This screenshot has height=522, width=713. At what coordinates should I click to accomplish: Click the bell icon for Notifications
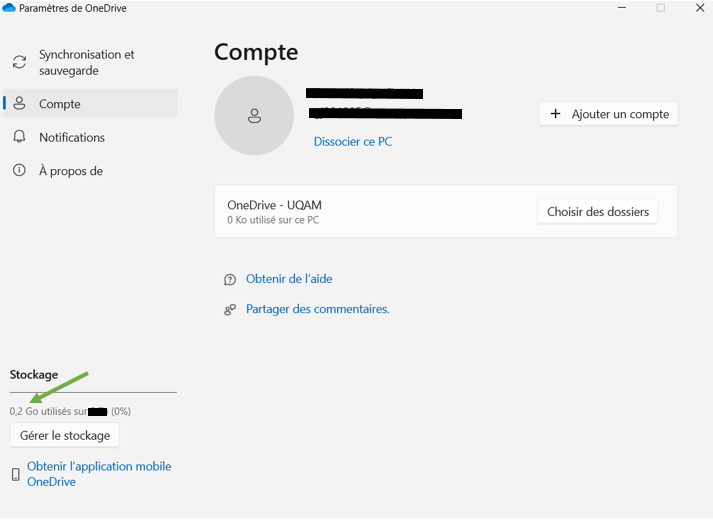click(x=19, y=136)
